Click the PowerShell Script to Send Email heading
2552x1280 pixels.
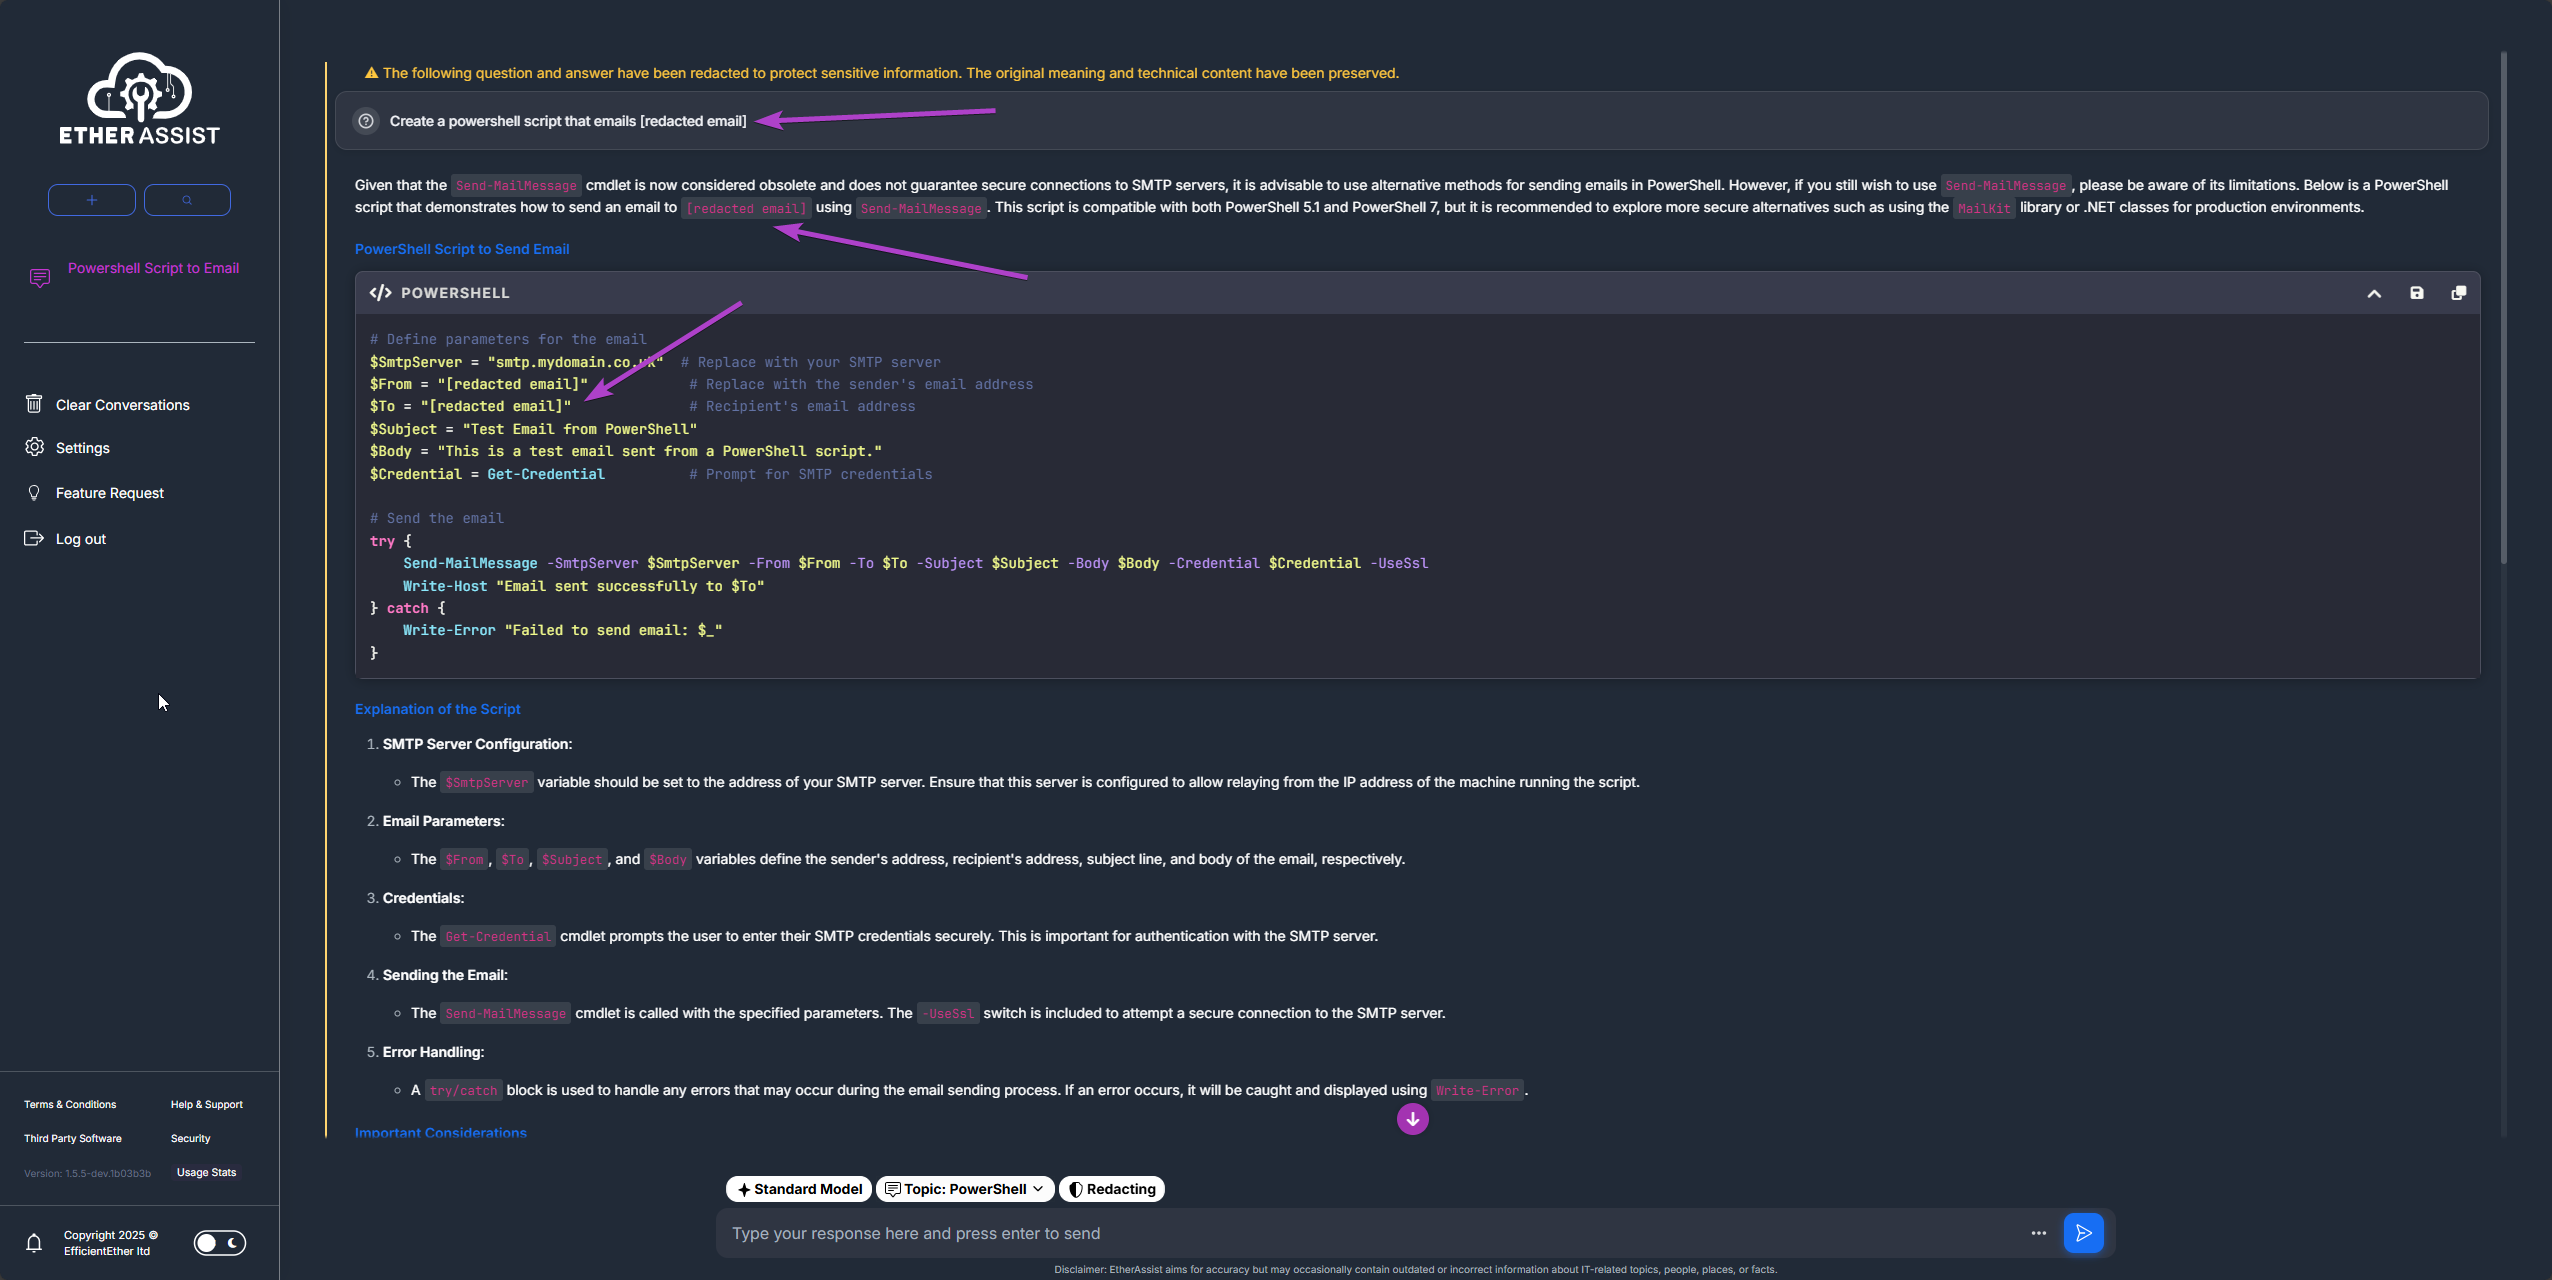click(x=462, y=249)
